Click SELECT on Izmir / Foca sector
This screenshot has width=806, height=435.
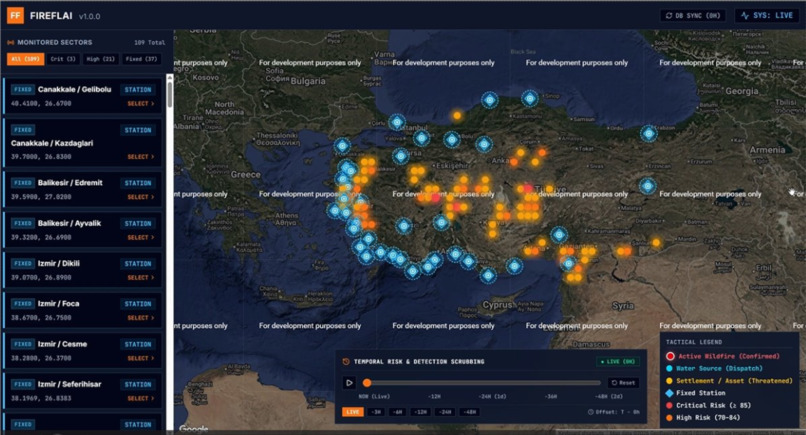141,318
